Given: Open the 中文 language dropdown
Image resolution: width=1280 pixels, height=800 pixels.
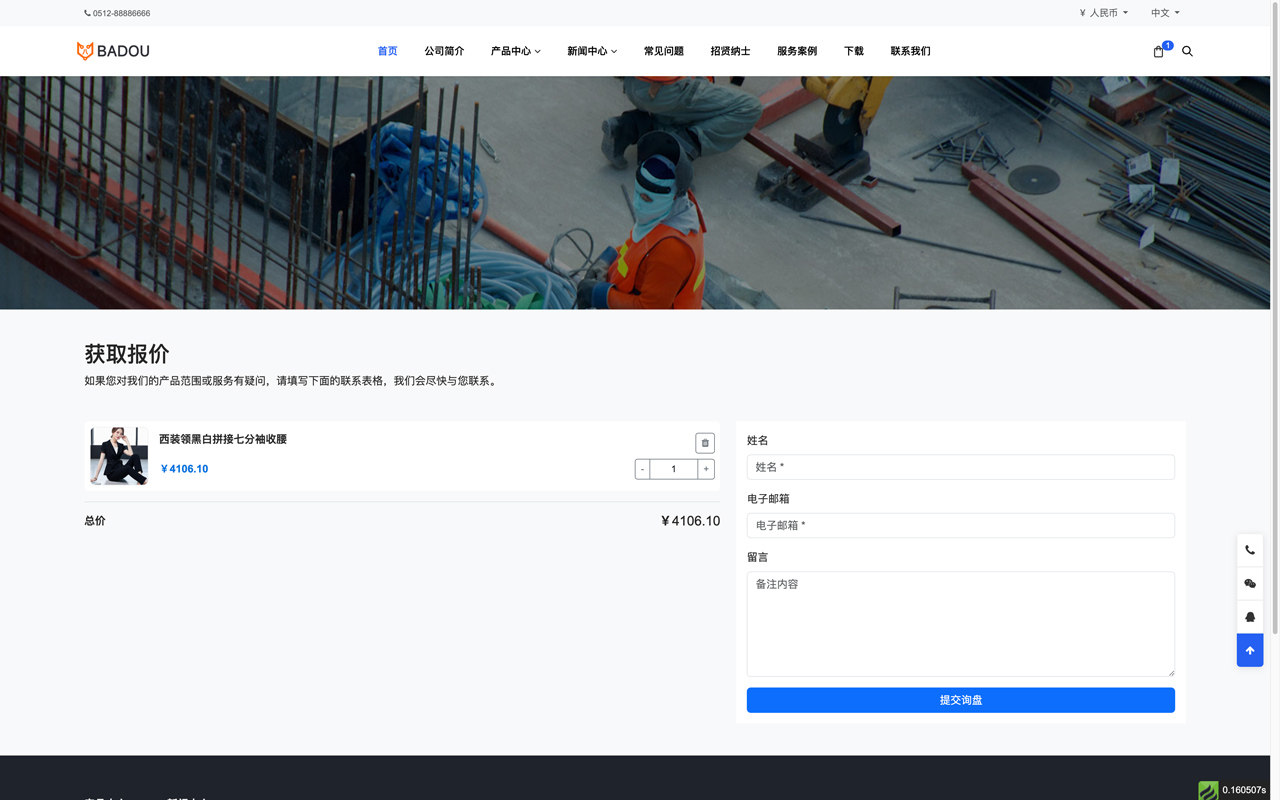Looking at the screenshot, I should pos(1162,12).
